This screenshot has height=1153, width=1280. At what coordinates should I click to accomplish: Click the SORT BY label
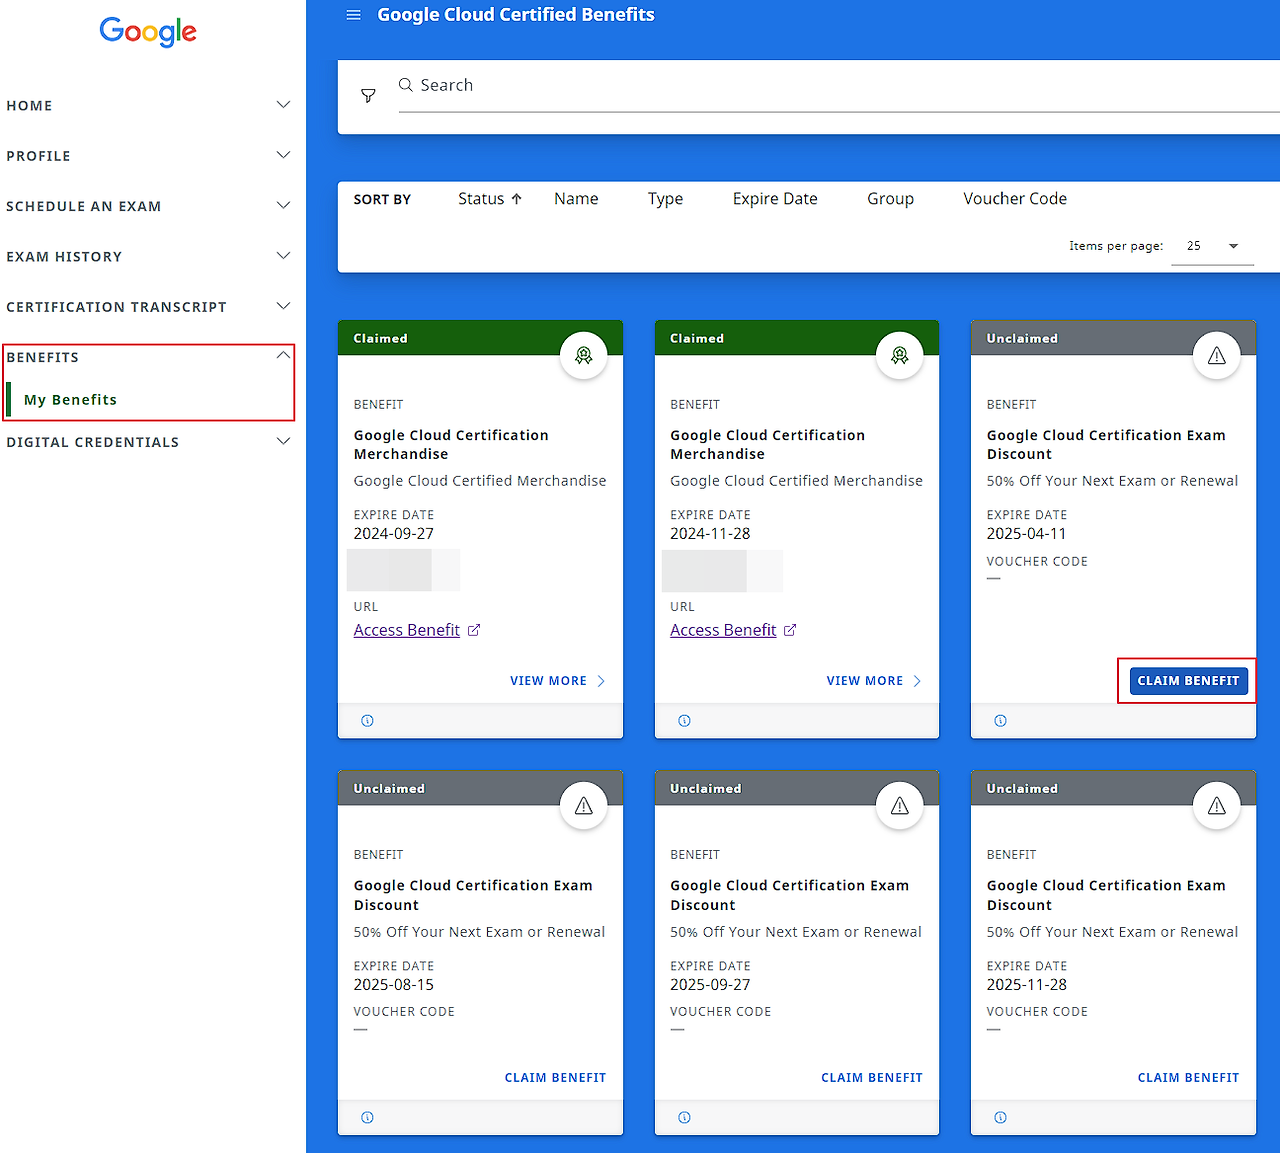coord(382,199)
